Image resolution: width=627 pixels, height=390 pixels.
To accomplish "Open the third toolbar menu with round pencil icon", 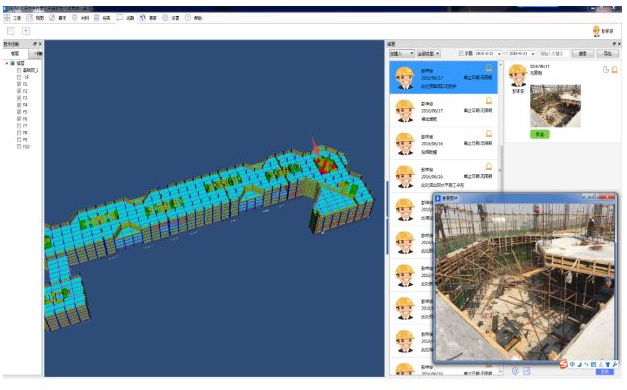I will coord(58,18).
